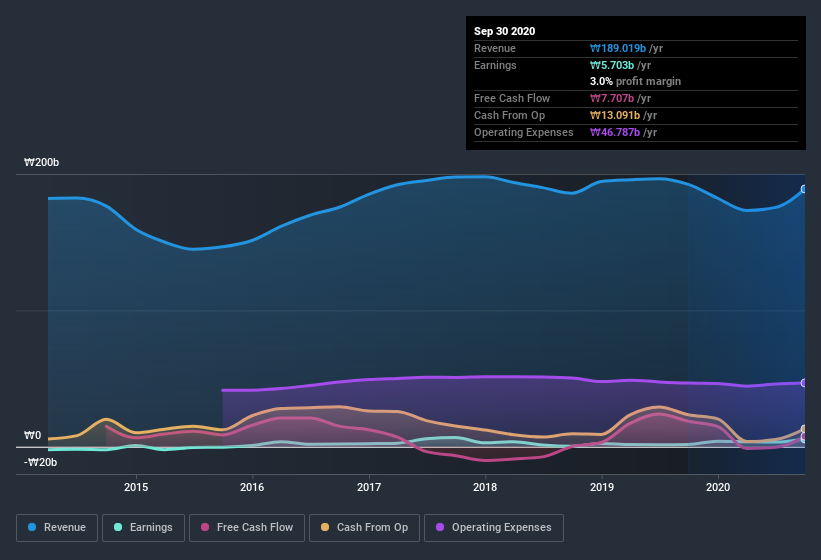Viewport: 821px width, 560px height.
Task: Click the Operating Expenses line endpoint marker
Action: (x=804, y=383)
